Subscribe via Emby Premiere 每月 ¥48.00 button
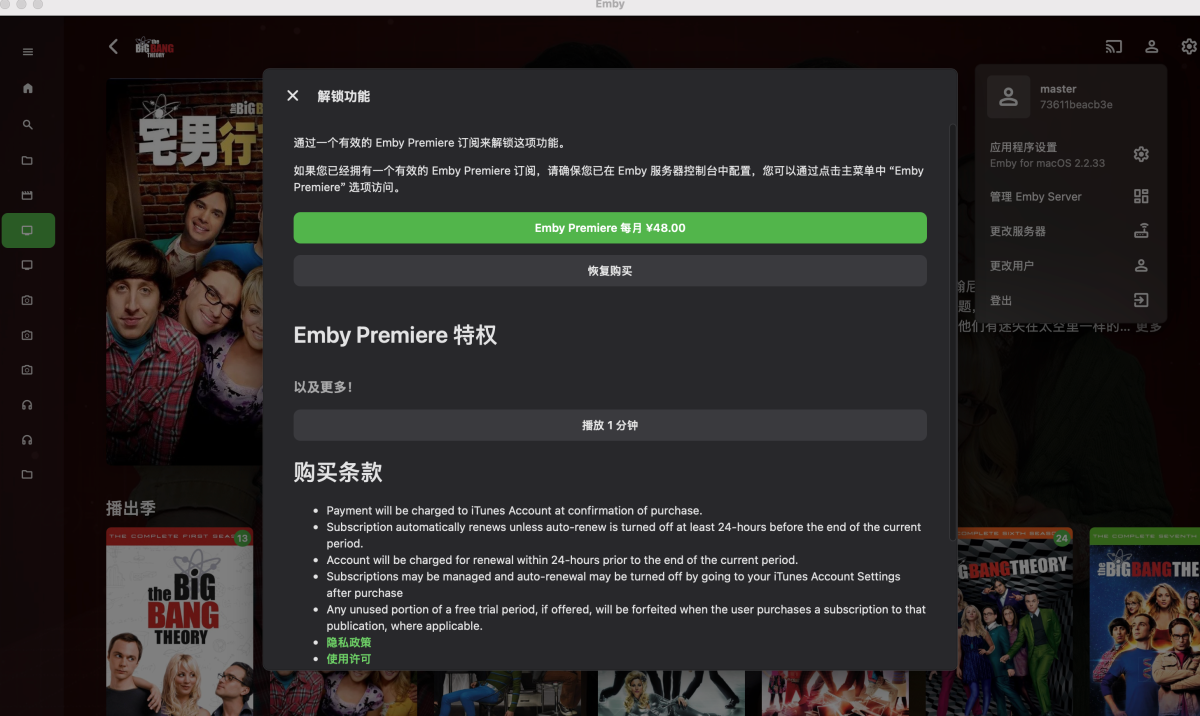The width and height of the screenshot is (1200, 716). coord(610,228)
